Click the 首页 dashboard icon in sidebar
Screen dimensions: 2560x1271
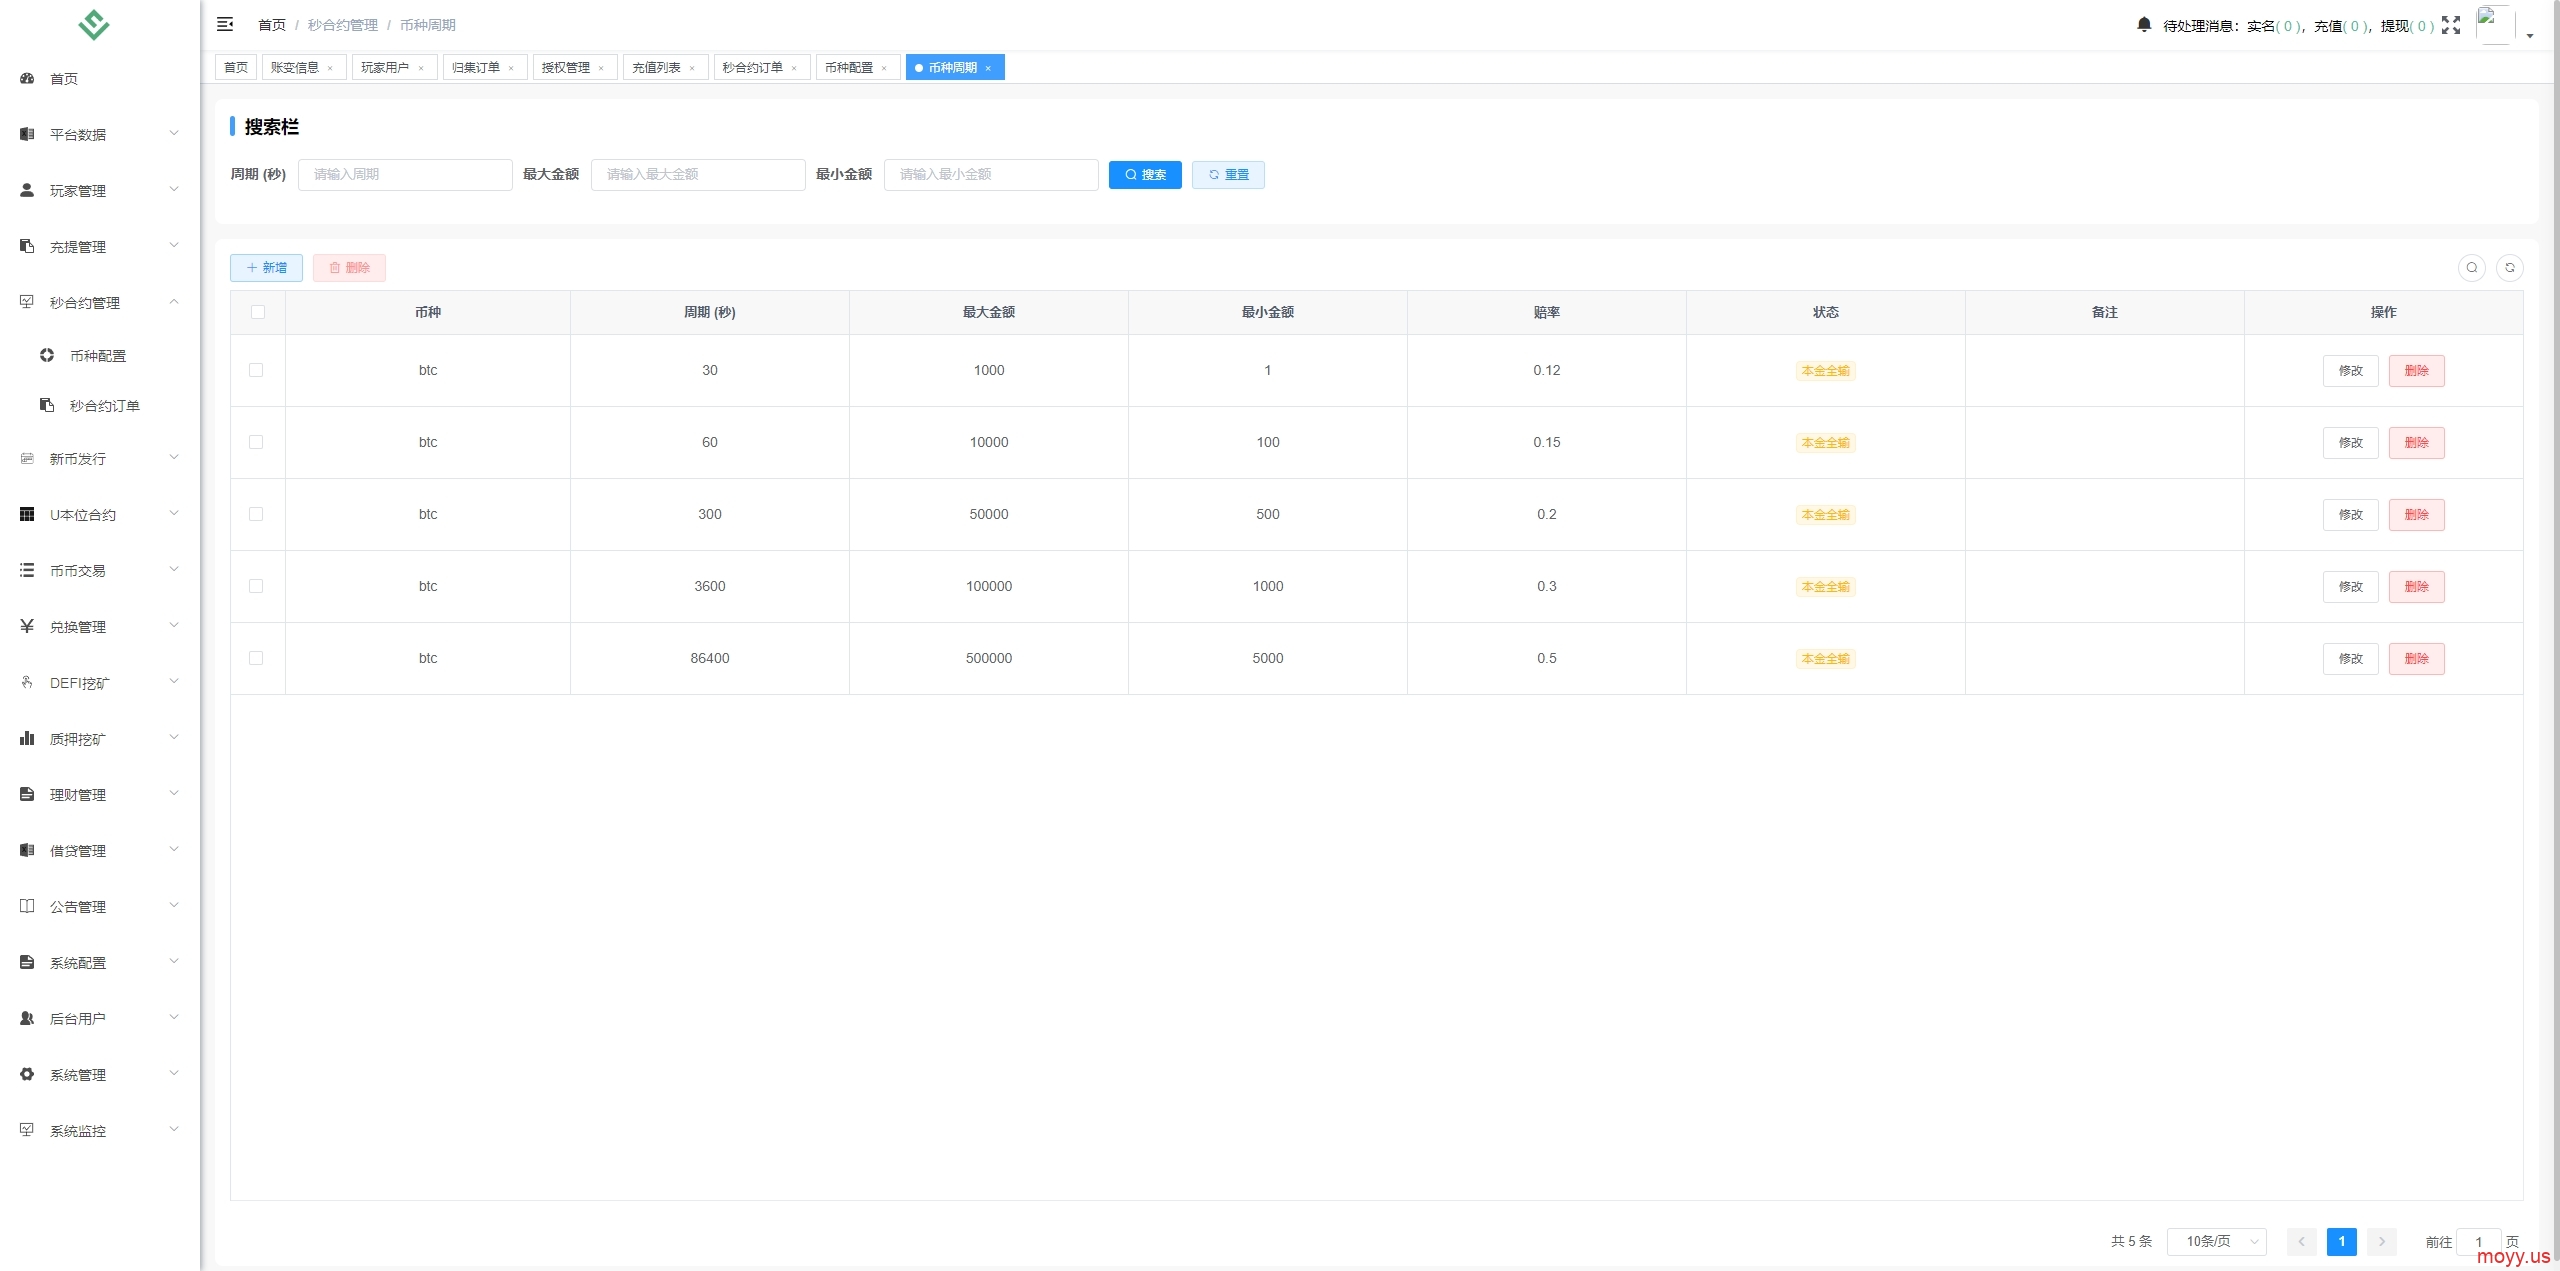(27, 78)
